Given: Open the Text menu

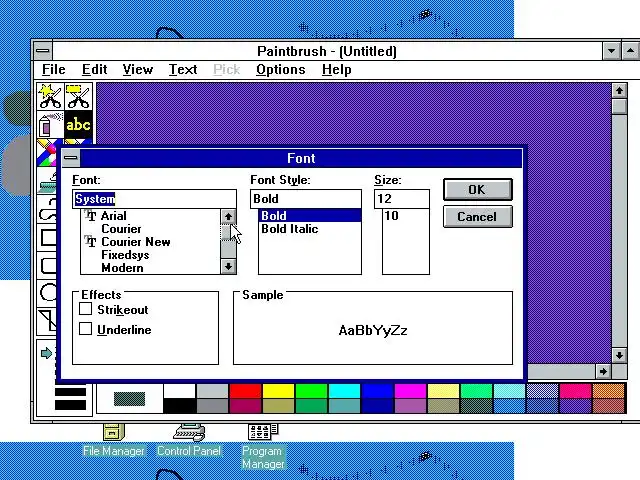Looking at the screenshot, I should (183, 70).
